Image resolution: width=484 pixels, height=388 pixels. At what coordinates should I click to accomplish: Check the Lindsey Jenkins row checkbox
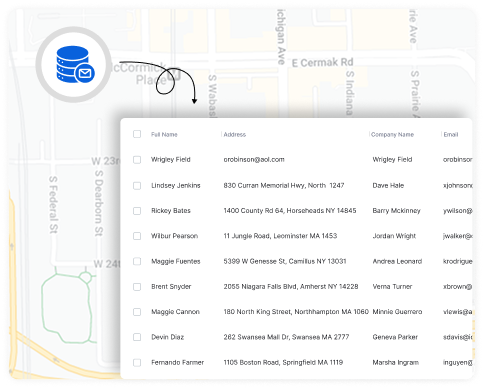pos(137,186)
